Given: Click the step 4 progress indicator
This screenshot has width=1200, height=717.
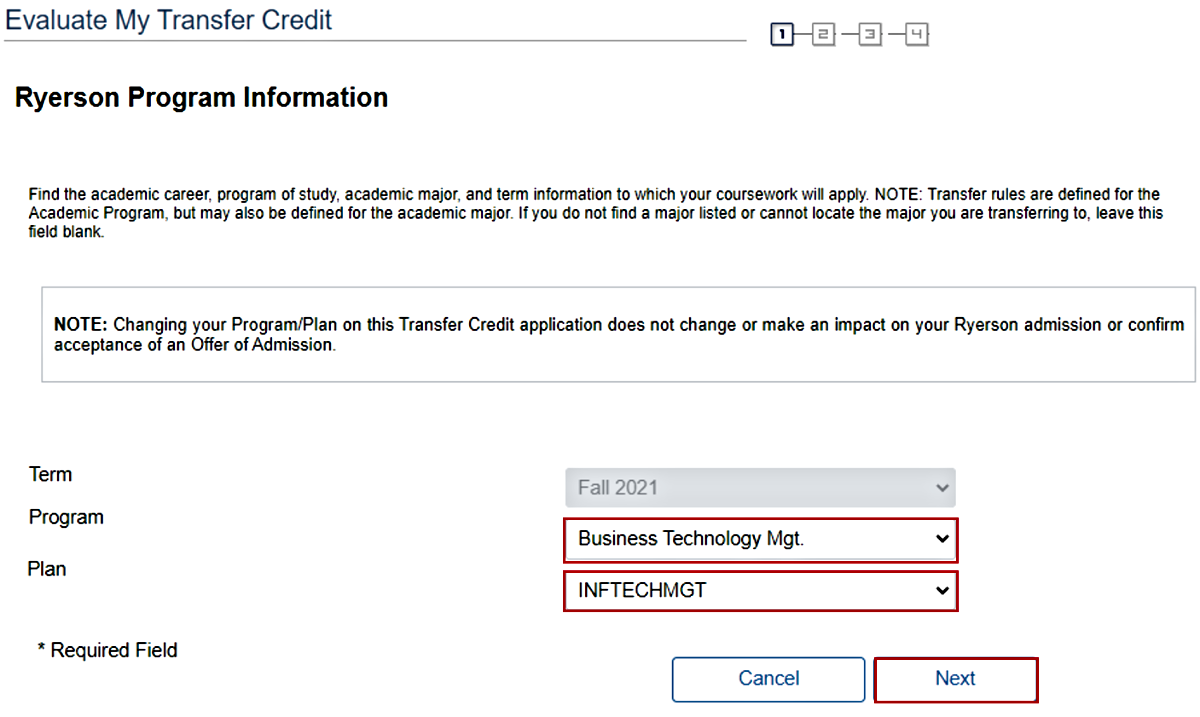Looking at the screenshot, I should [917, 36].
